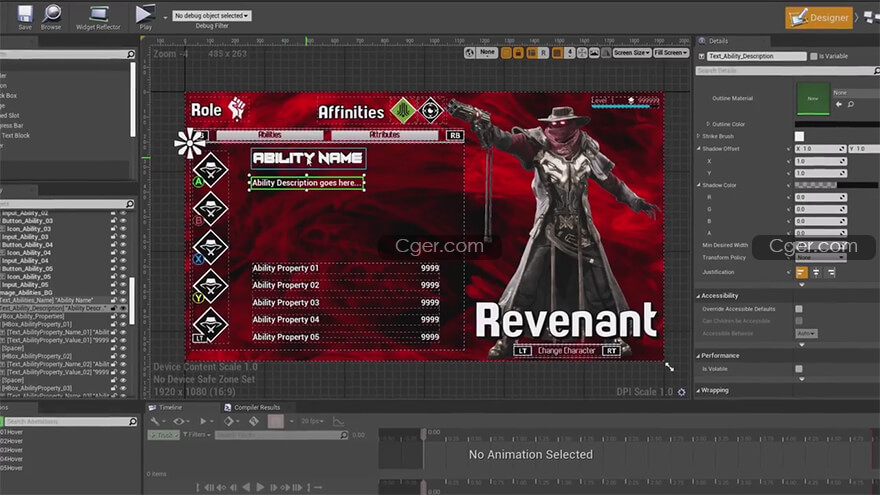Click the Search Details field

[786, 71]
